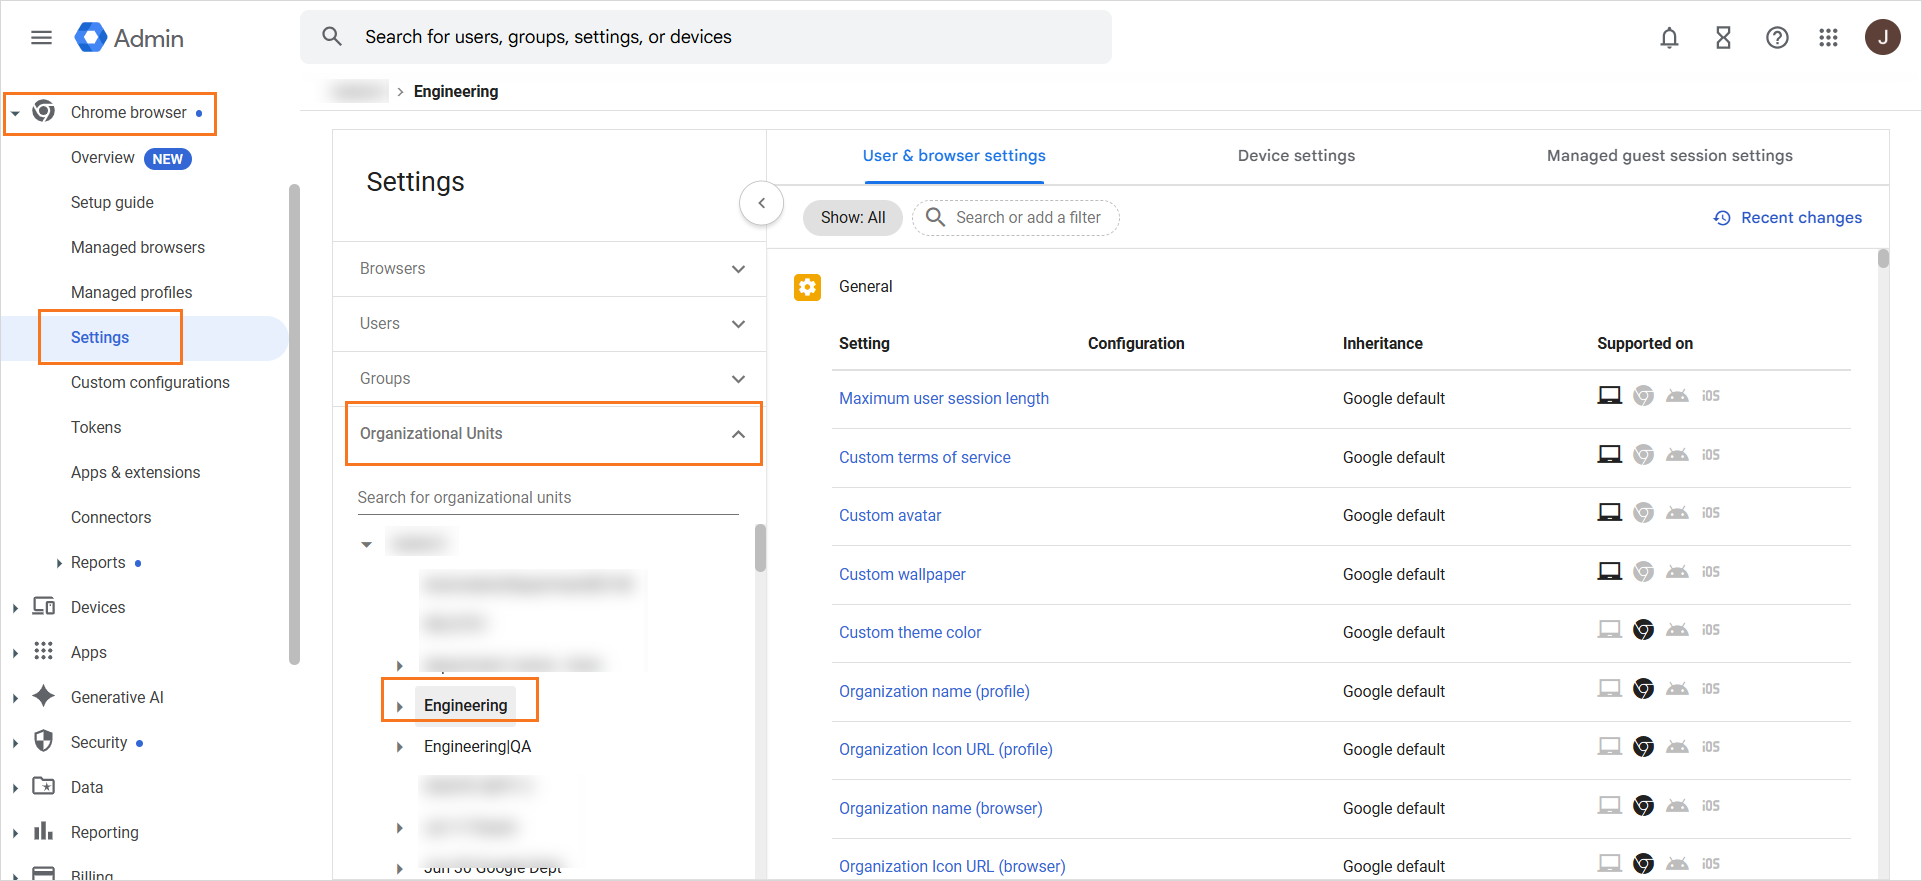Open Custom terms of service setting
The width and height of the screenshot is (1922, 881).
click(x=925, y=457)
